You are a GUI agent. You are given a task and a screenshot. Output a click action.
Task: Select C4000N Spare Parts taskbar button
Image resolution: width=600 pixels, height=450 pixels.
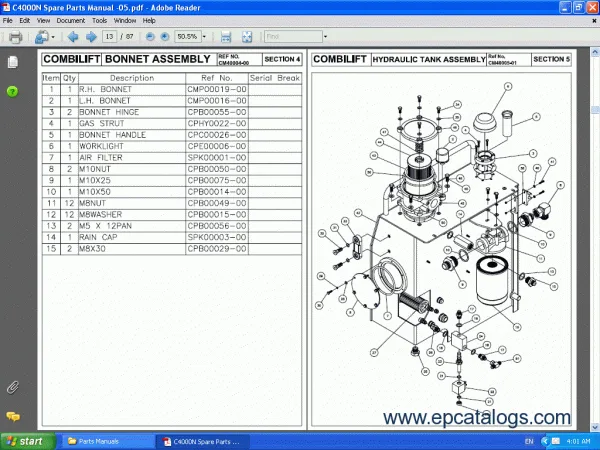[203, 442]
